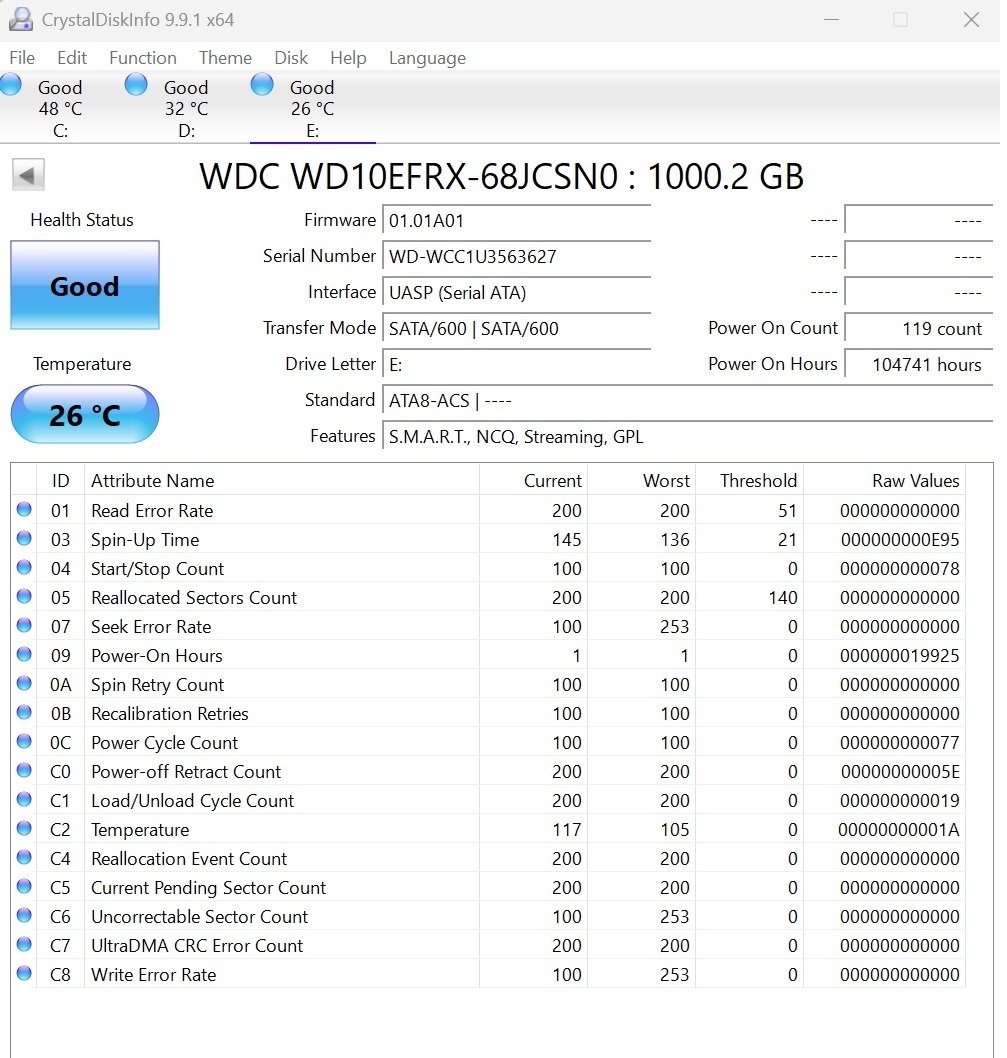Click the Power On Hours 104741 hours field
This screenshot has height=1058, width=1007.
click(919, 365)
